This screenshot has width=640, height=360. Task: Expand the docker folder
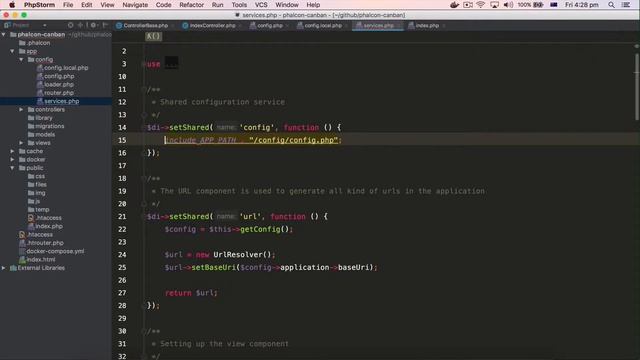tap(13, 160)
